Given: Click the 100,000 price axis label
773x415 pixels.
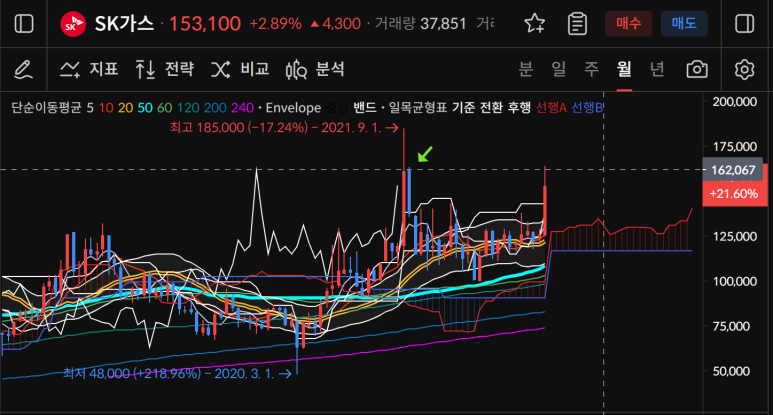Looking at the screenshot, I should [x=735, y=281].
